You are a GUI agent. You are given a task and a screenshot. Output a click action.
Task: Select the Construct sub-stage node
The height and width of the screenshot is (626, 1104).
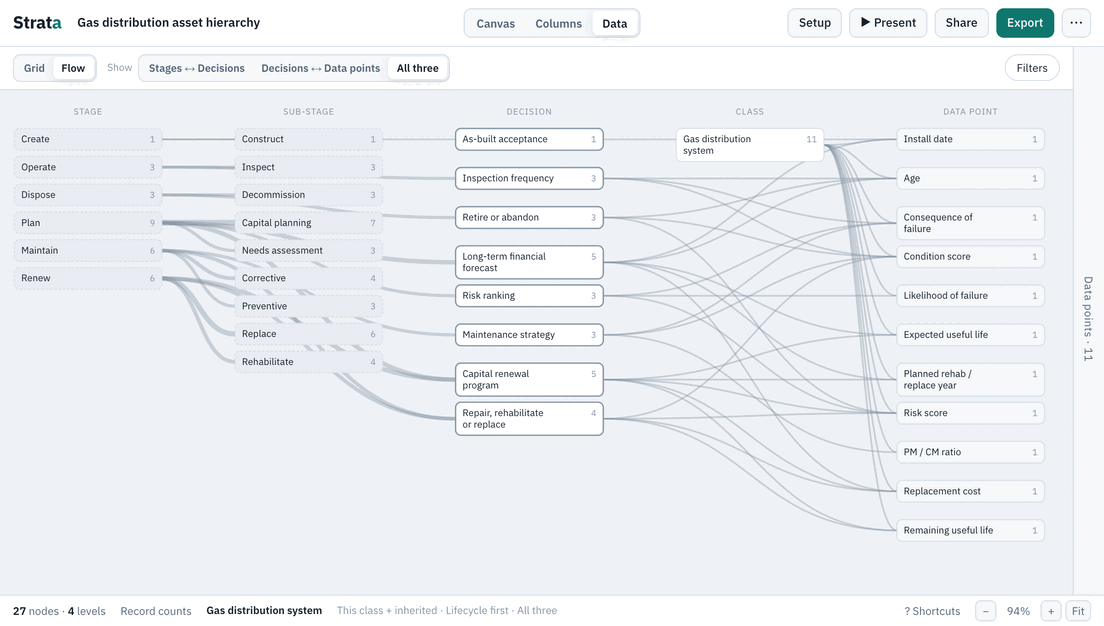point(308,139)
